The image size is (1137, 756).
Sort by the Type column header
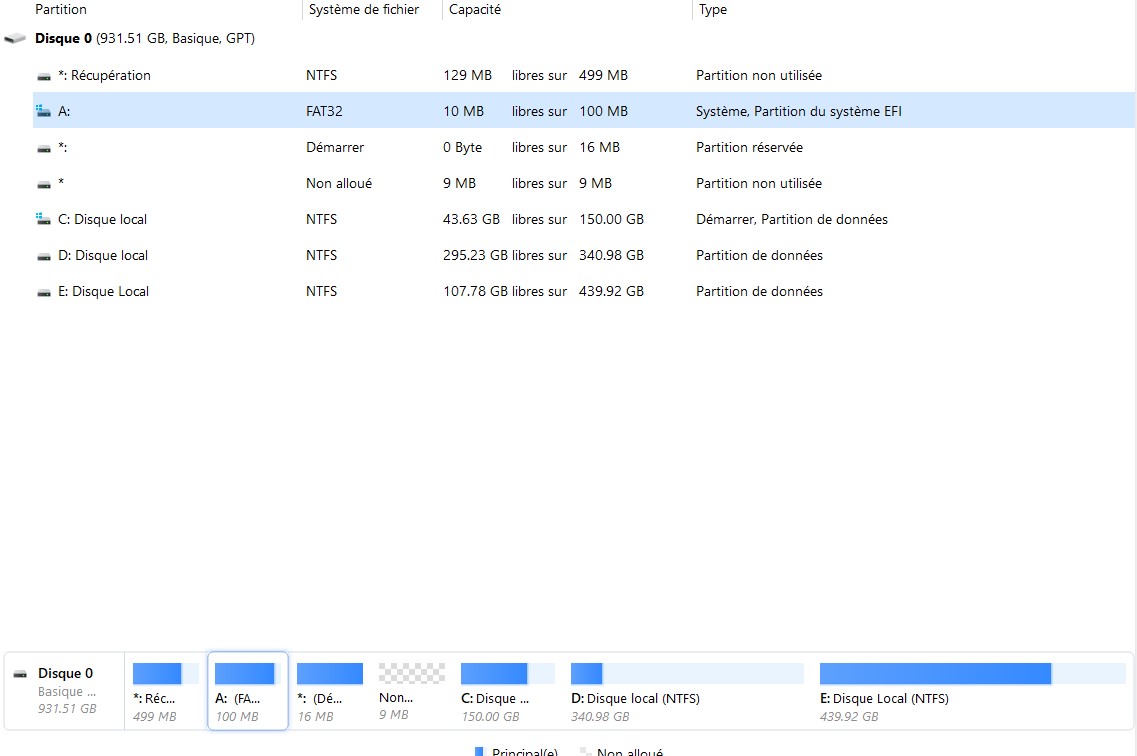point(713,9)
